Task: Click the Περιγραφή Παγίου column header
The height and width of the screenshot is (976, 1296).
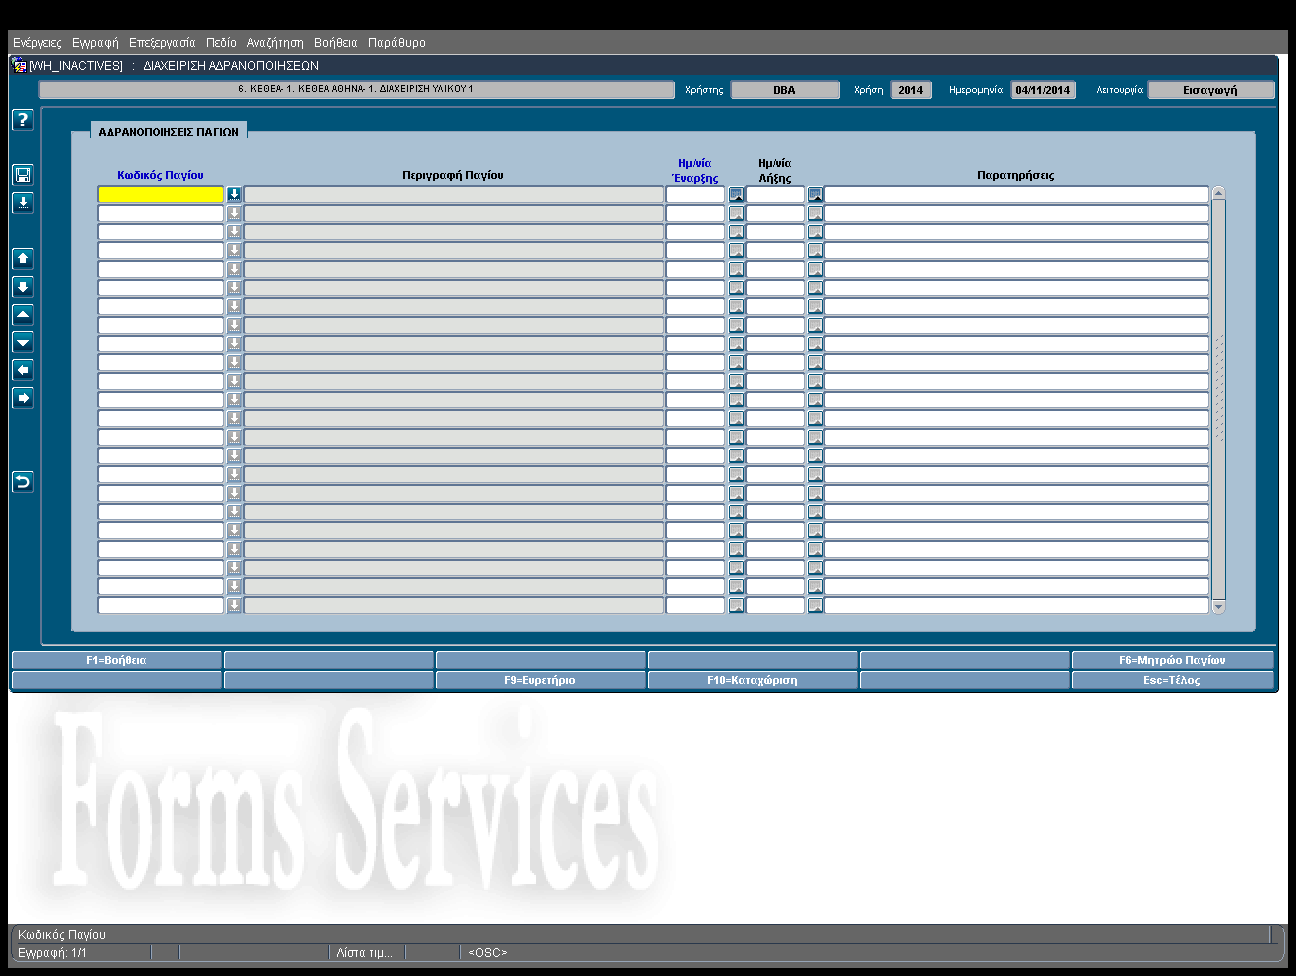Action: (x=453, y=175)
